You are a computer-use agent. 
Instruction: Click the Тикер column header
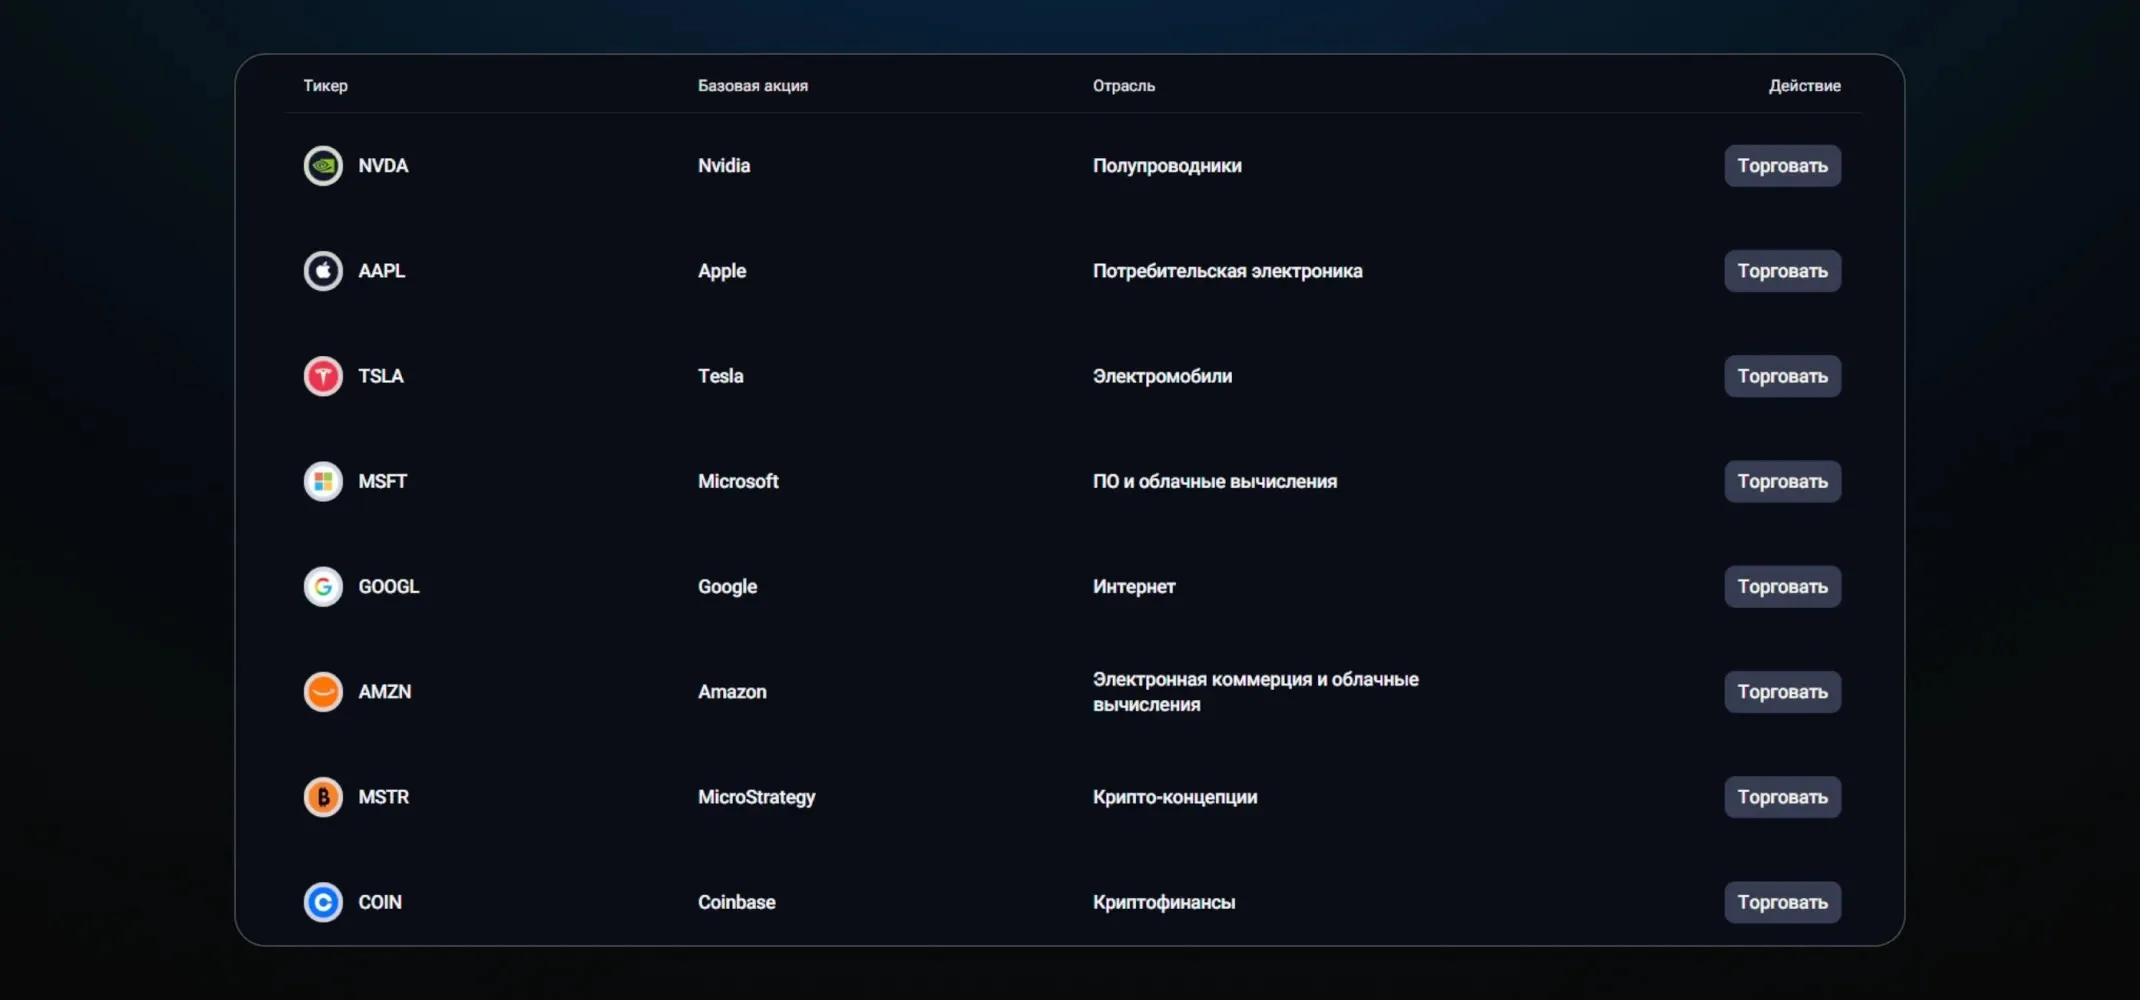coord(326,86)
